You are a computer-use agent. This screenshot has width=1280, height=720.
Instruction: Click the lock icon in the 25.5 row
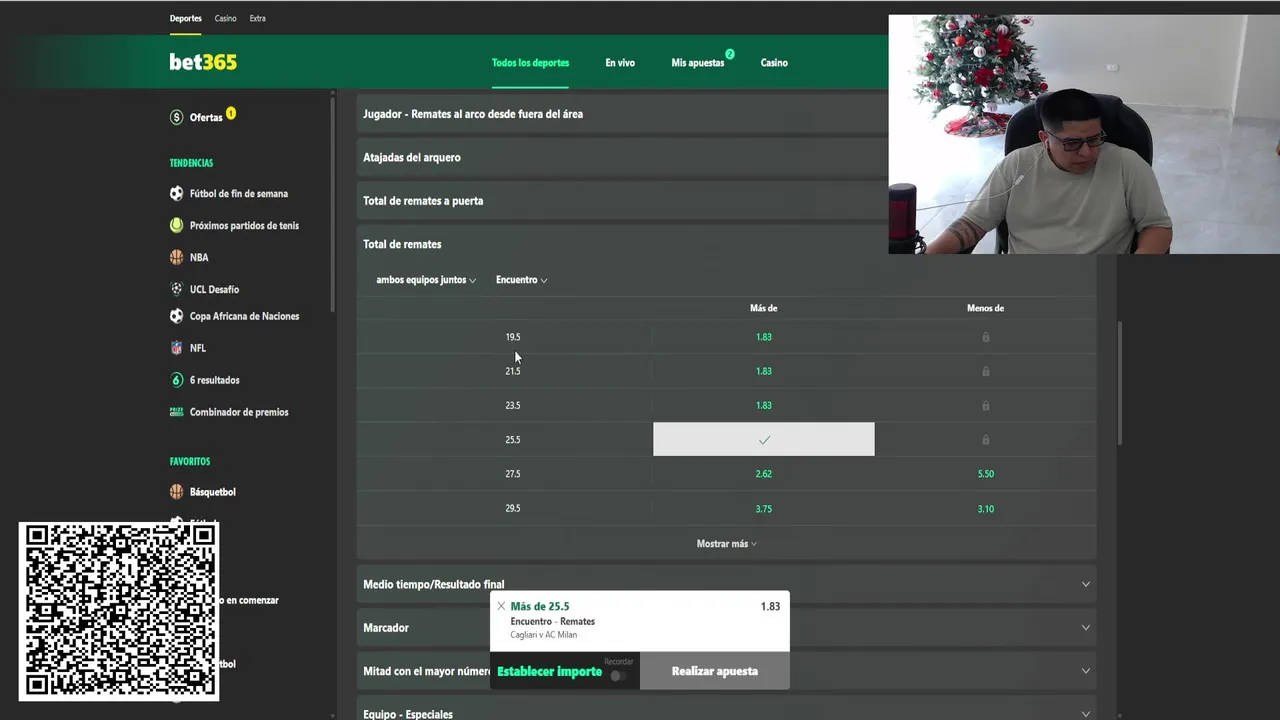pos(985,440)
